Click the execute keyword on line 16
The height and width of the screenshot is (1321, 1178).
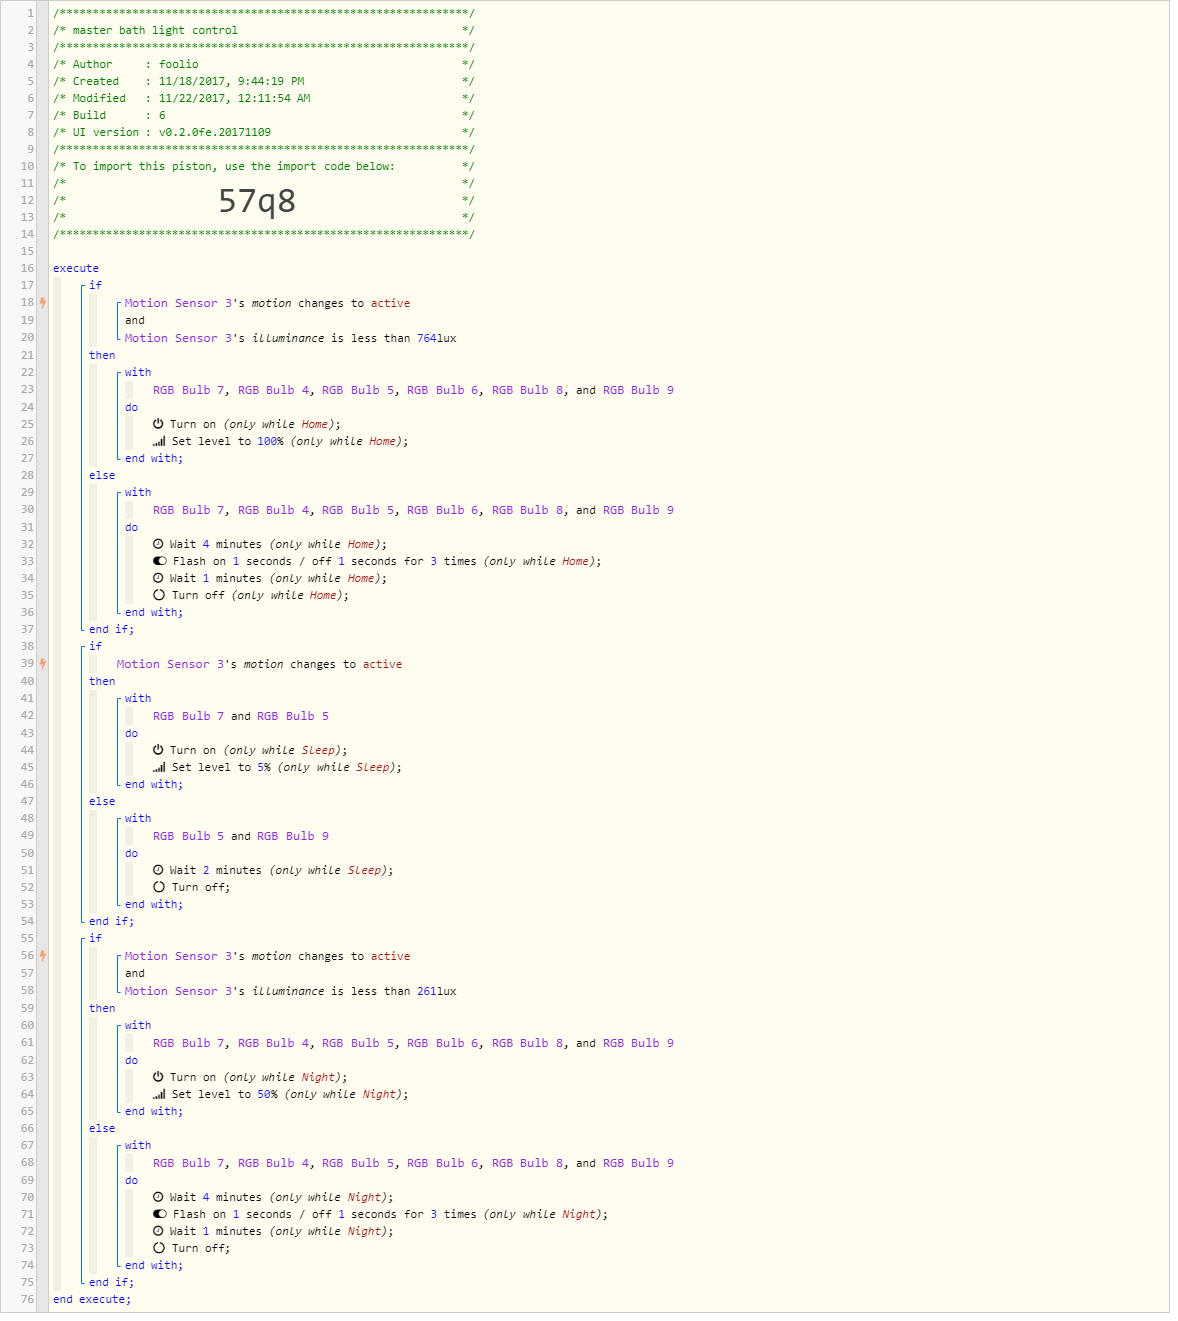click(76, 268)
